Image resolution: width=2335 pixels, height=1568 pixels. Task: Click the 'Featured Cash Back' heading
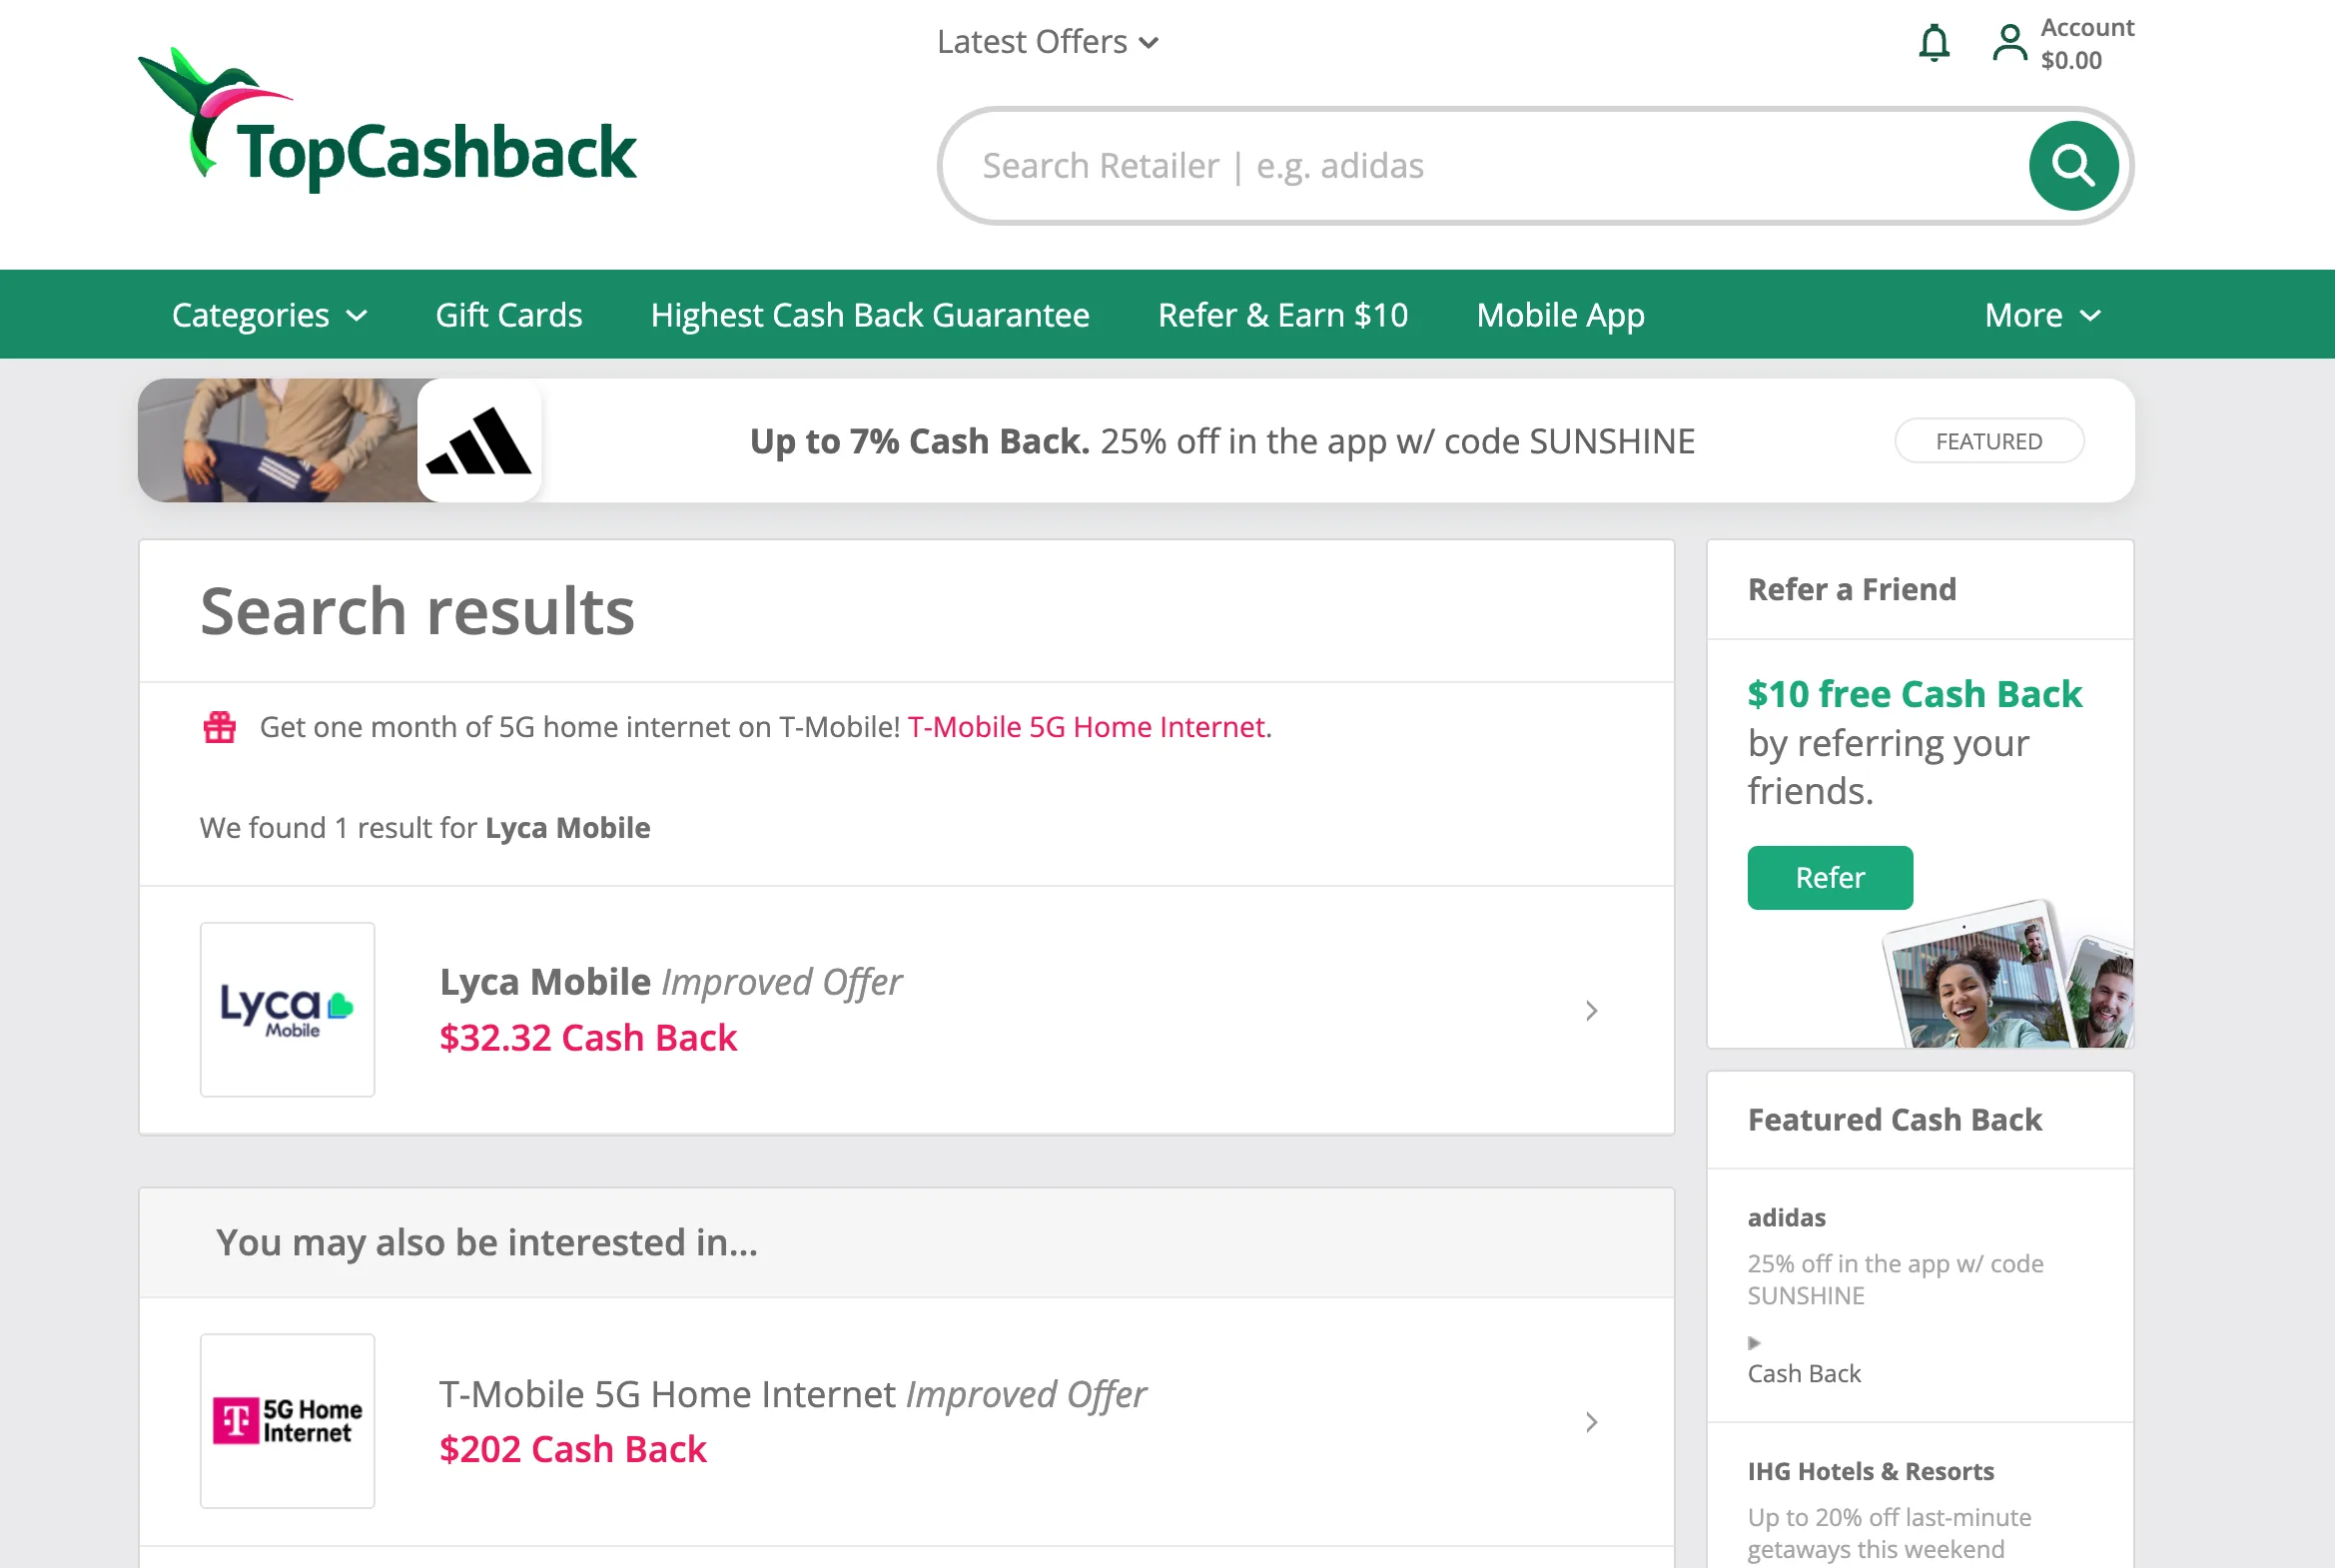click(x=1894, y=1119)
